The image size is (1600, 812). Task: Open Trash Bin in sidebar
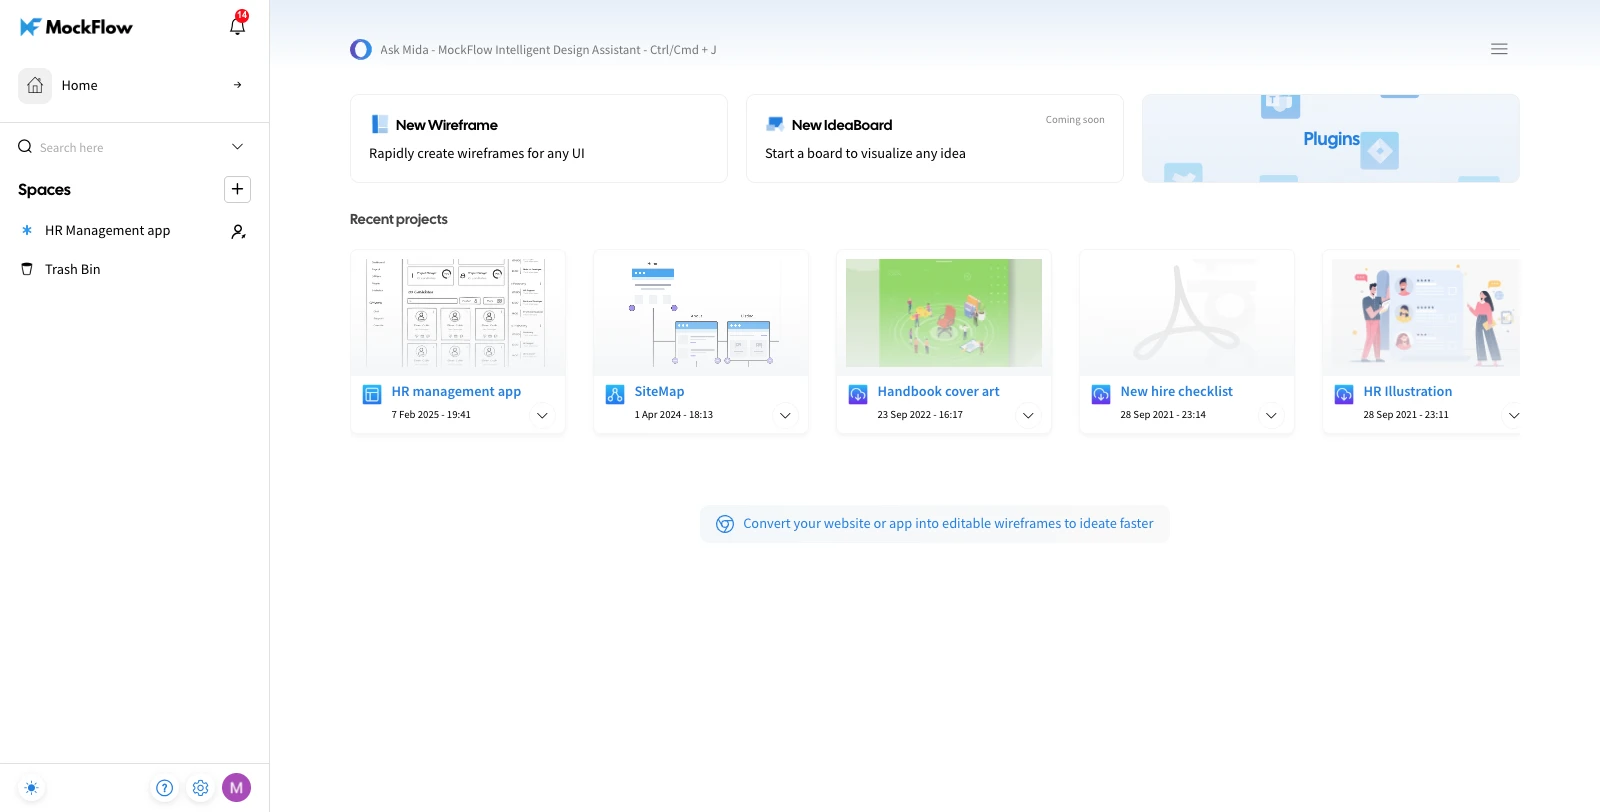tap(72, 269)
